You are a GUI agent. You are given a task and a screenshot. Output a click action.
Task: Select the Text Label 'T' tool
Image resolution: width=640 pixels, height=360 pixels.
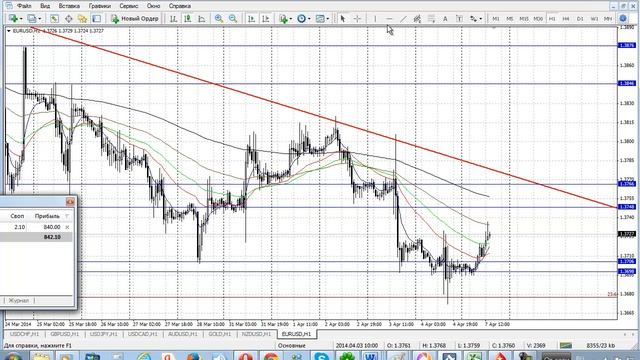[459, 19]
